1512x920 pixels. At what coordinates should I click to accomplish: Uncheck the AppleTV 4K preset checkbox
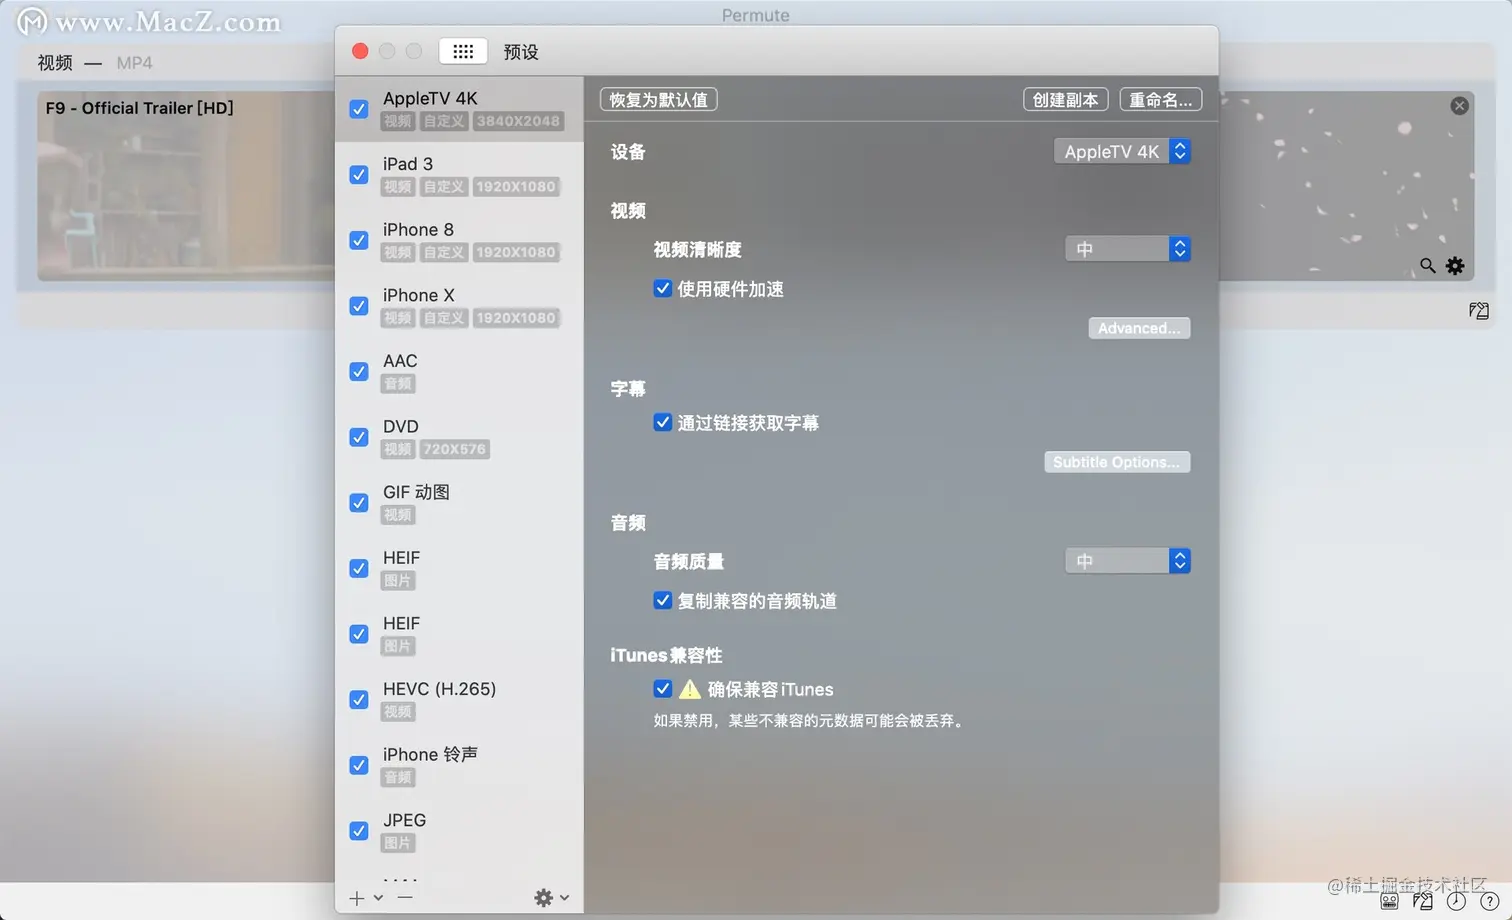pyautogui.click(x=359, y=109)
